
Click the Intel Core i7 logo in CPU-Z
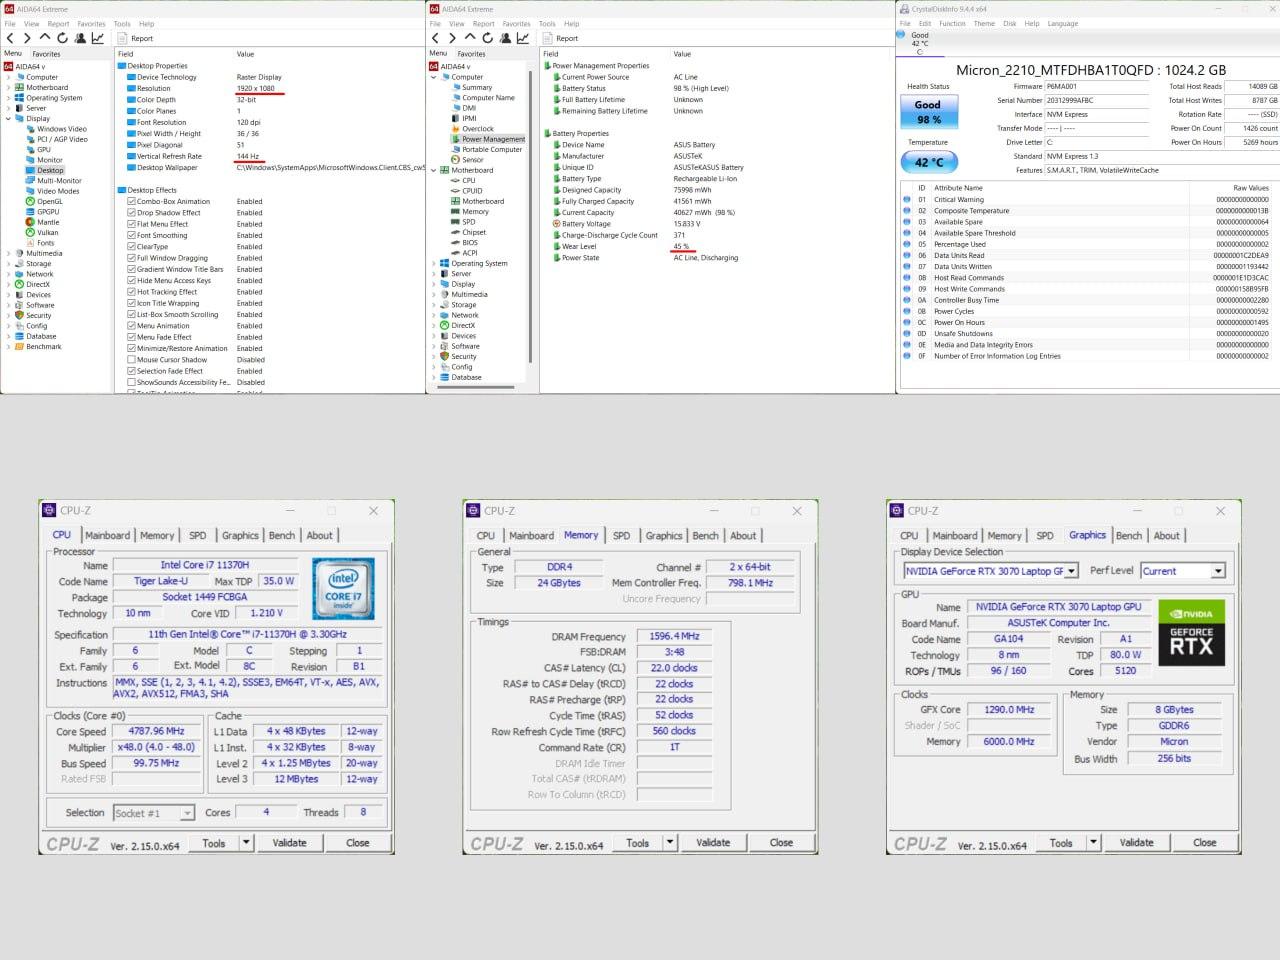coord(343,588)
